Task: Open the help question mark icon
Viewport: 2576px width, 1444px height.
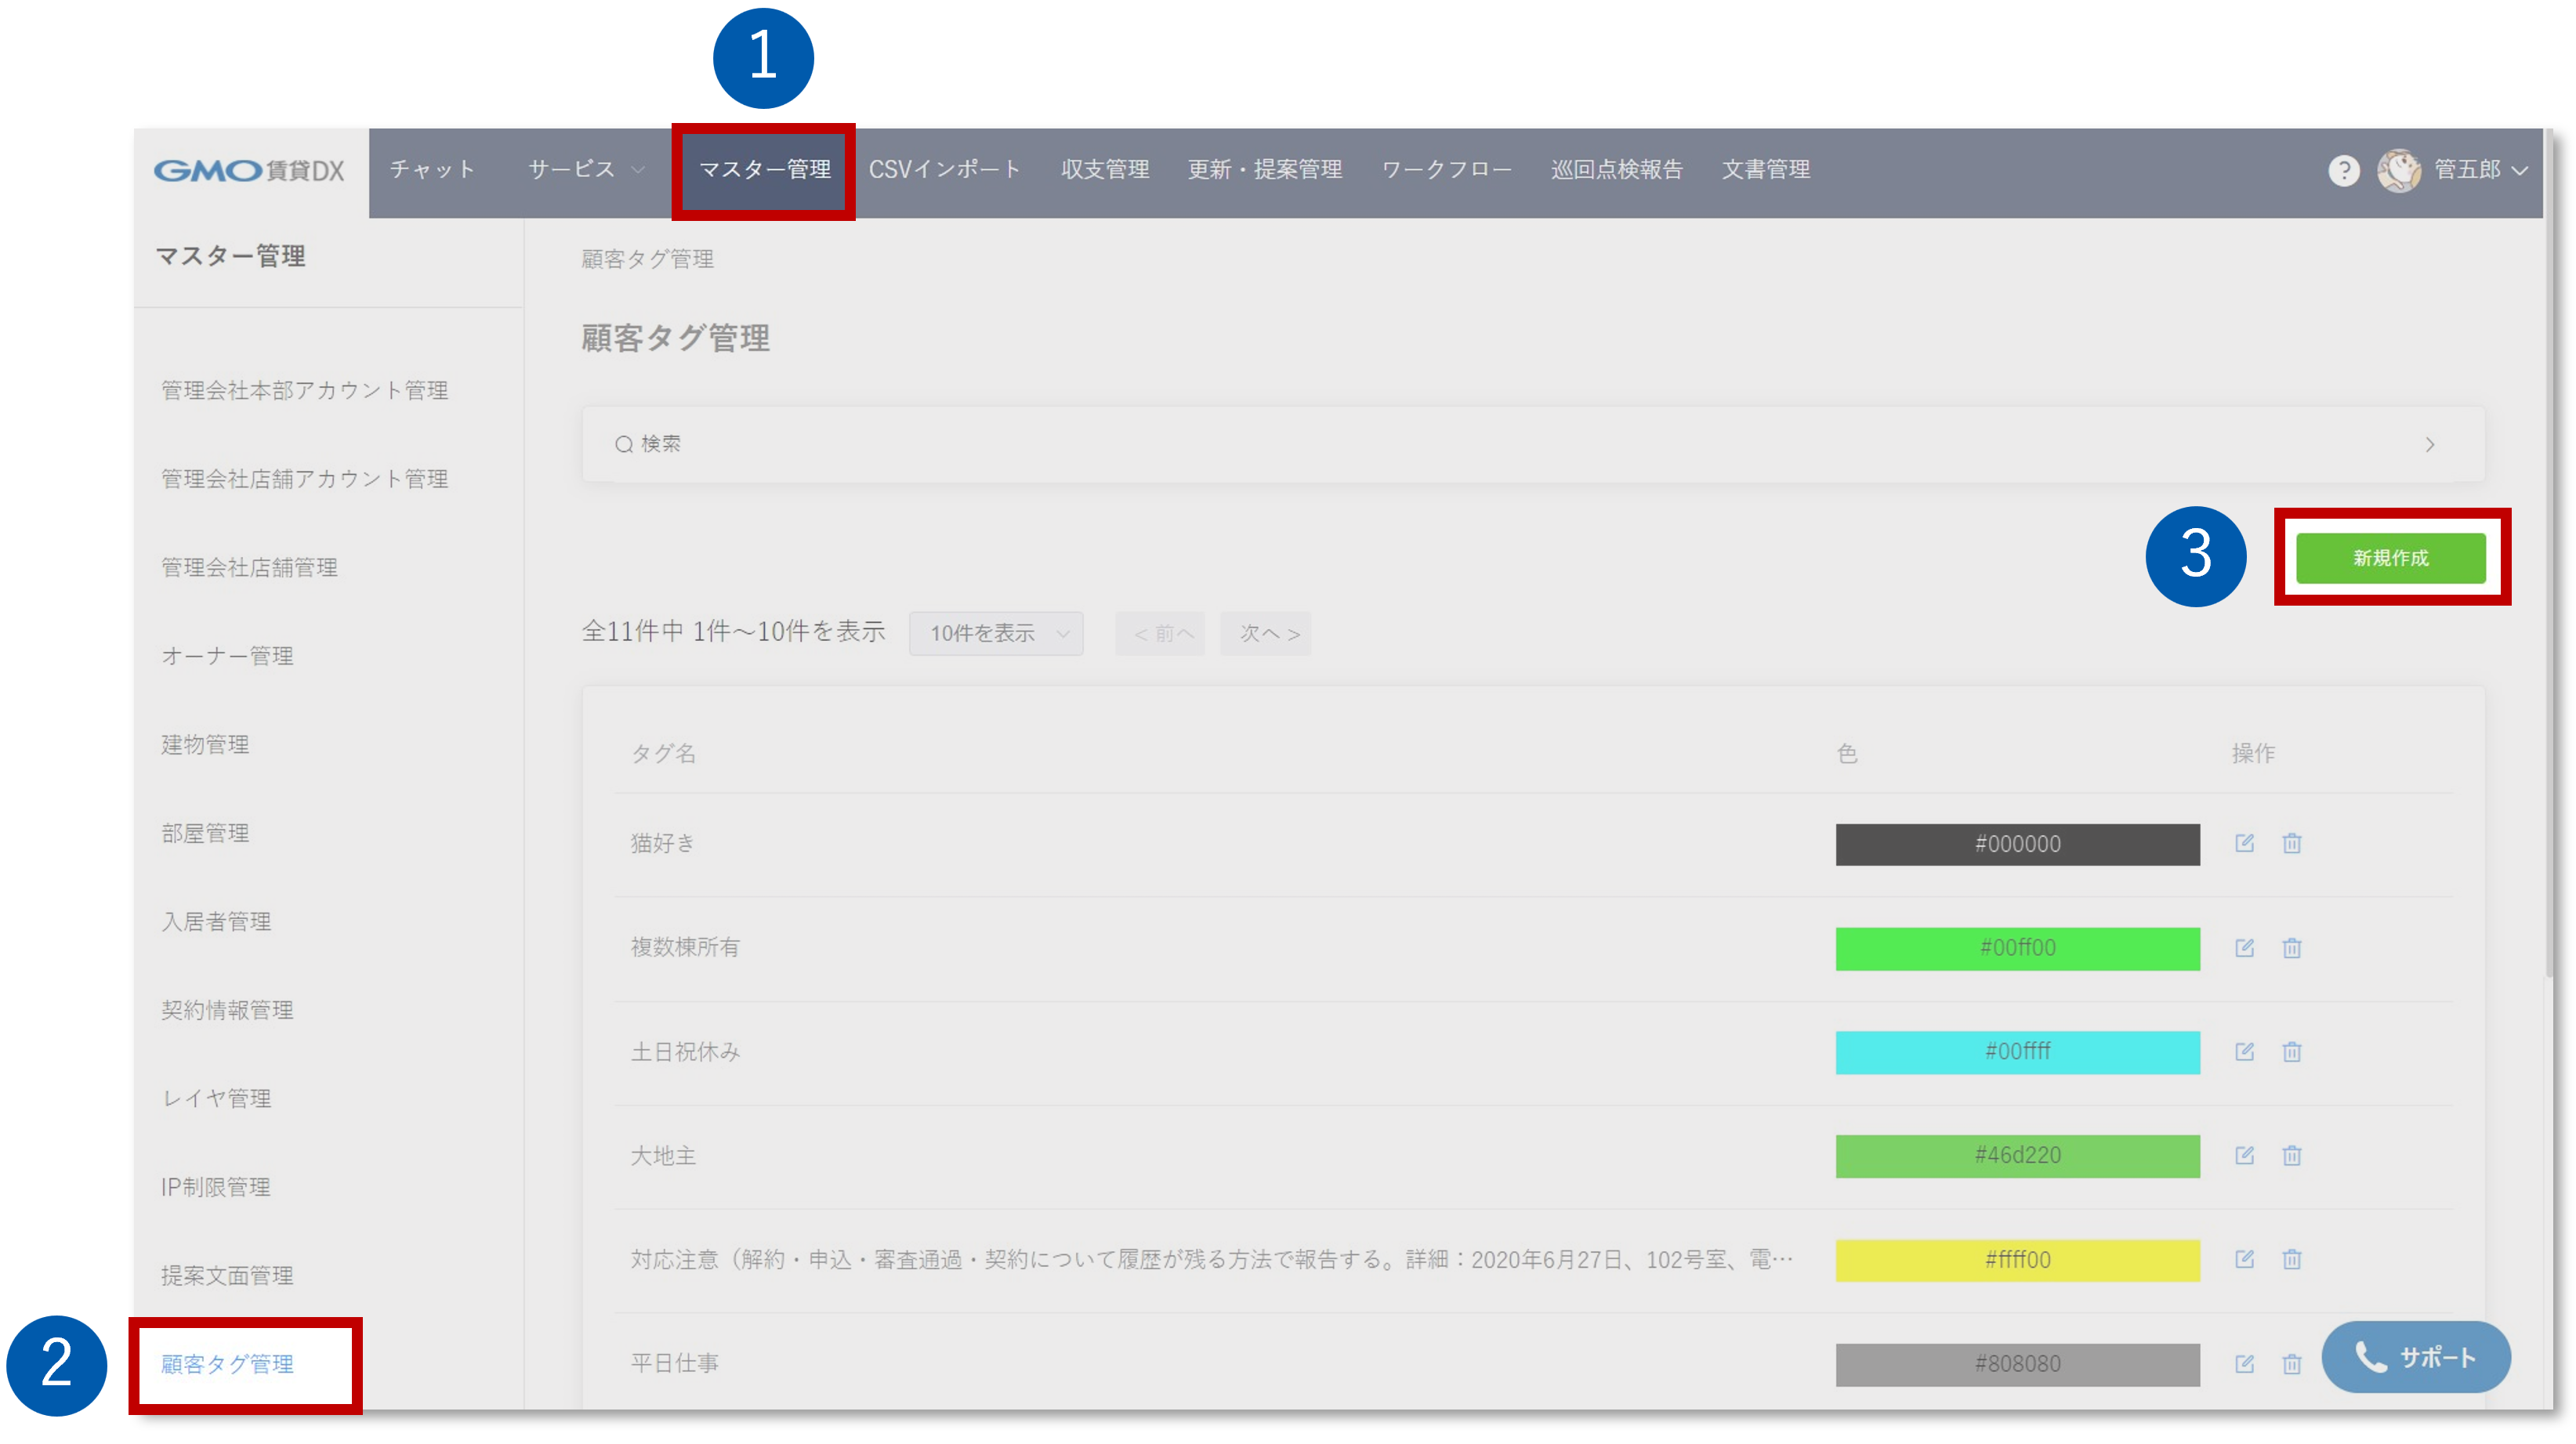Action: (2343, 170)
